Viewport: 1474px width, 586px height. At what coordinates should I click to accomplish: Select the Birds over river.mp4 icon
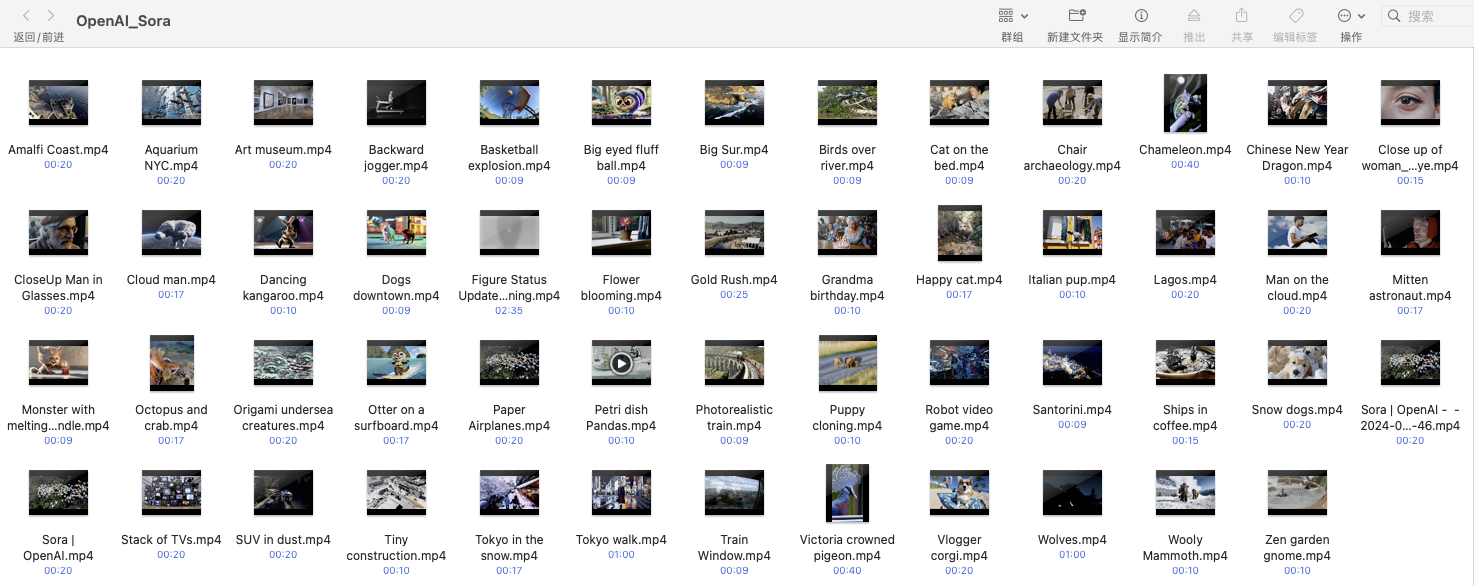847,103
